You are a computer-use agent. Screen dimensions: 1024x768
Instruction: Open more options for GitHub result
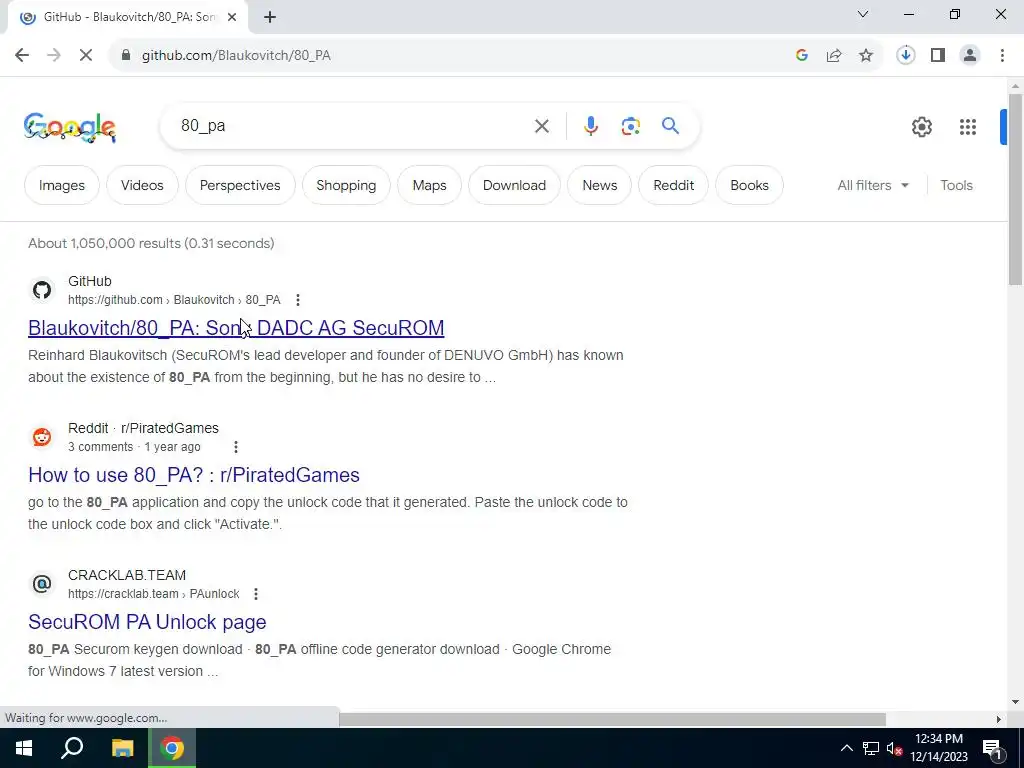pyautogui.click(x=298, y=300)
